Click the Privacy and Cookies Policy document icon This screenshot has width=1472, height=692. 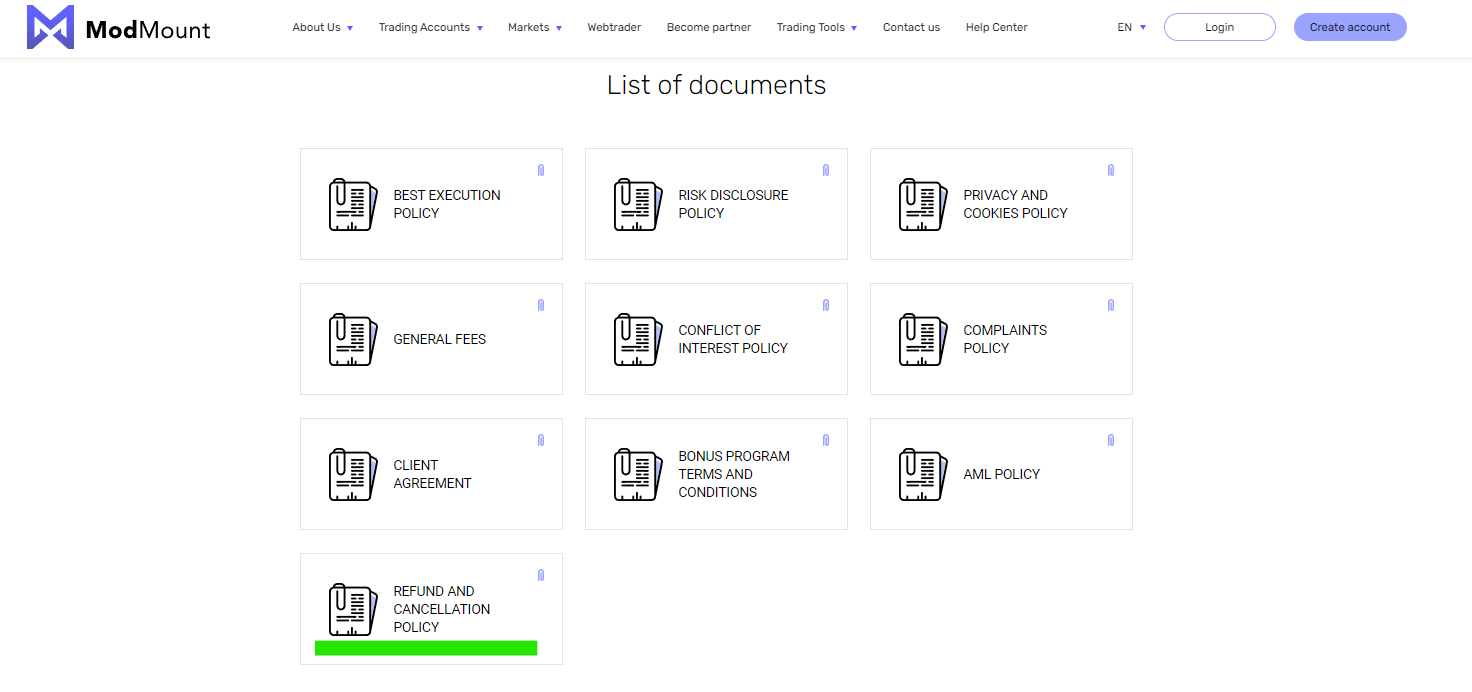924,204
